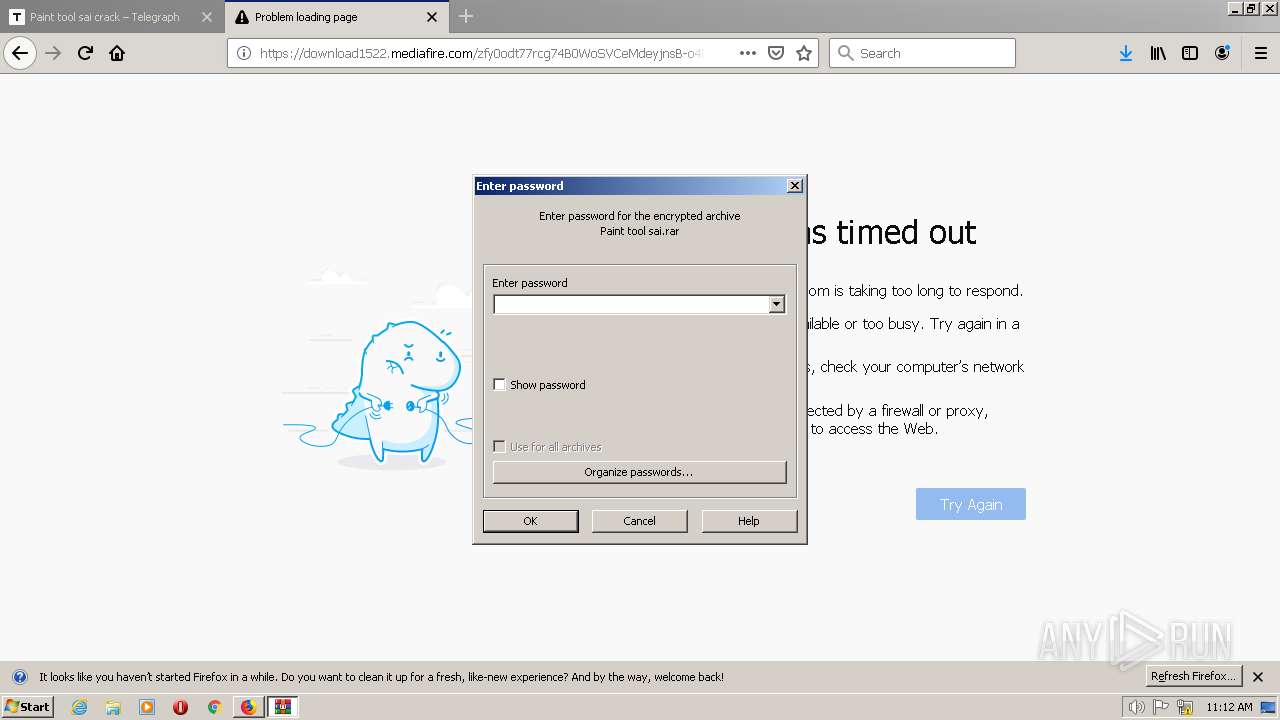Launch Internet Explorer from taskbar
The width and height of the screenshot is (1280, 720).
pos(80,707)
